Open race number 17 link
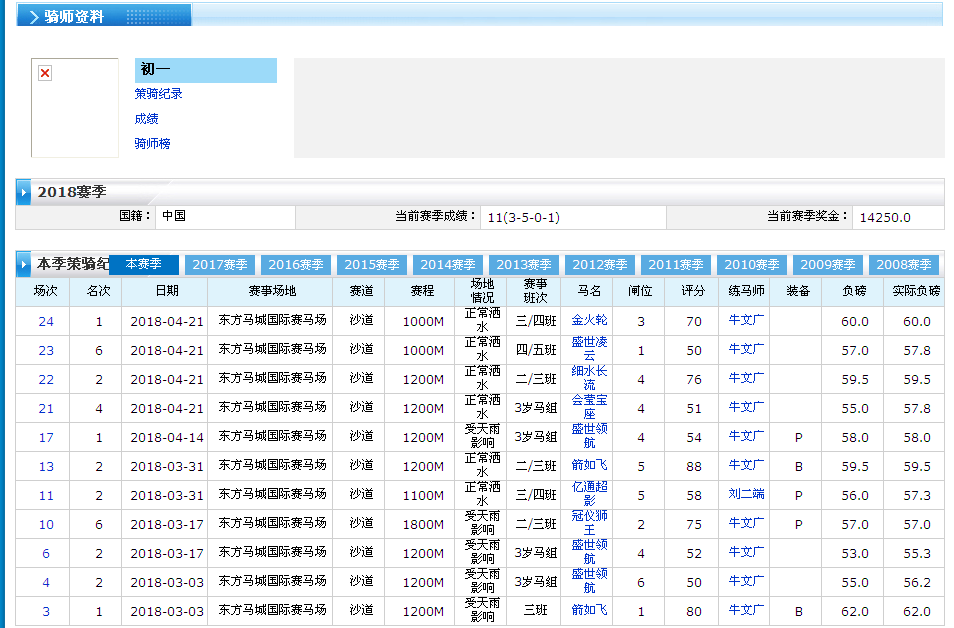 coord(46,438)
